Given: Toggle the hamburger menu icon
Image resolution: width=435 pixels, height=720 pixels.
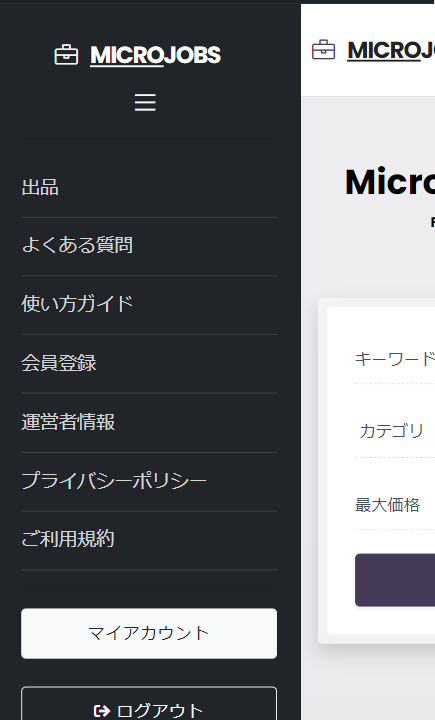Looking at the screenshot, I should (145, 102).
